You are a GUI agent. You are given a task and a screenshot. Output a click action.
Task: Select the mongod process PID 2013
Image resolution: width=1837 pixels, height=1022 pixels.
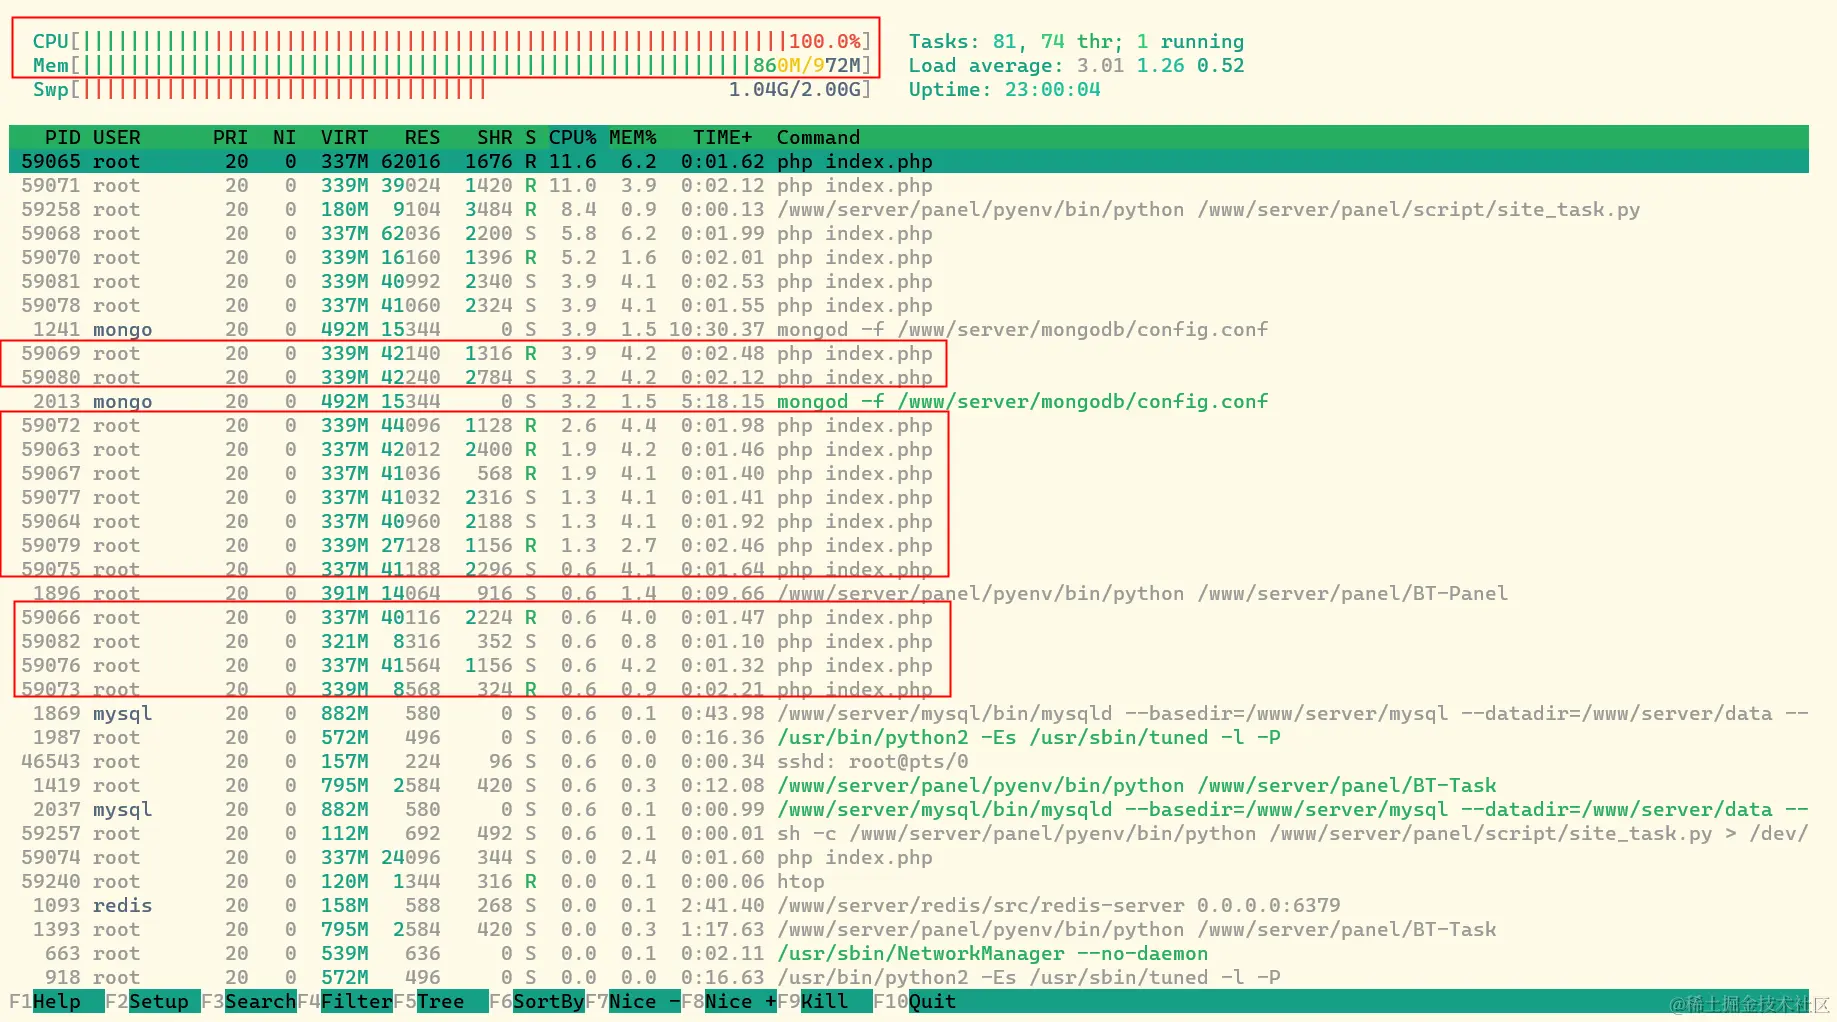[x=909, y=401]
